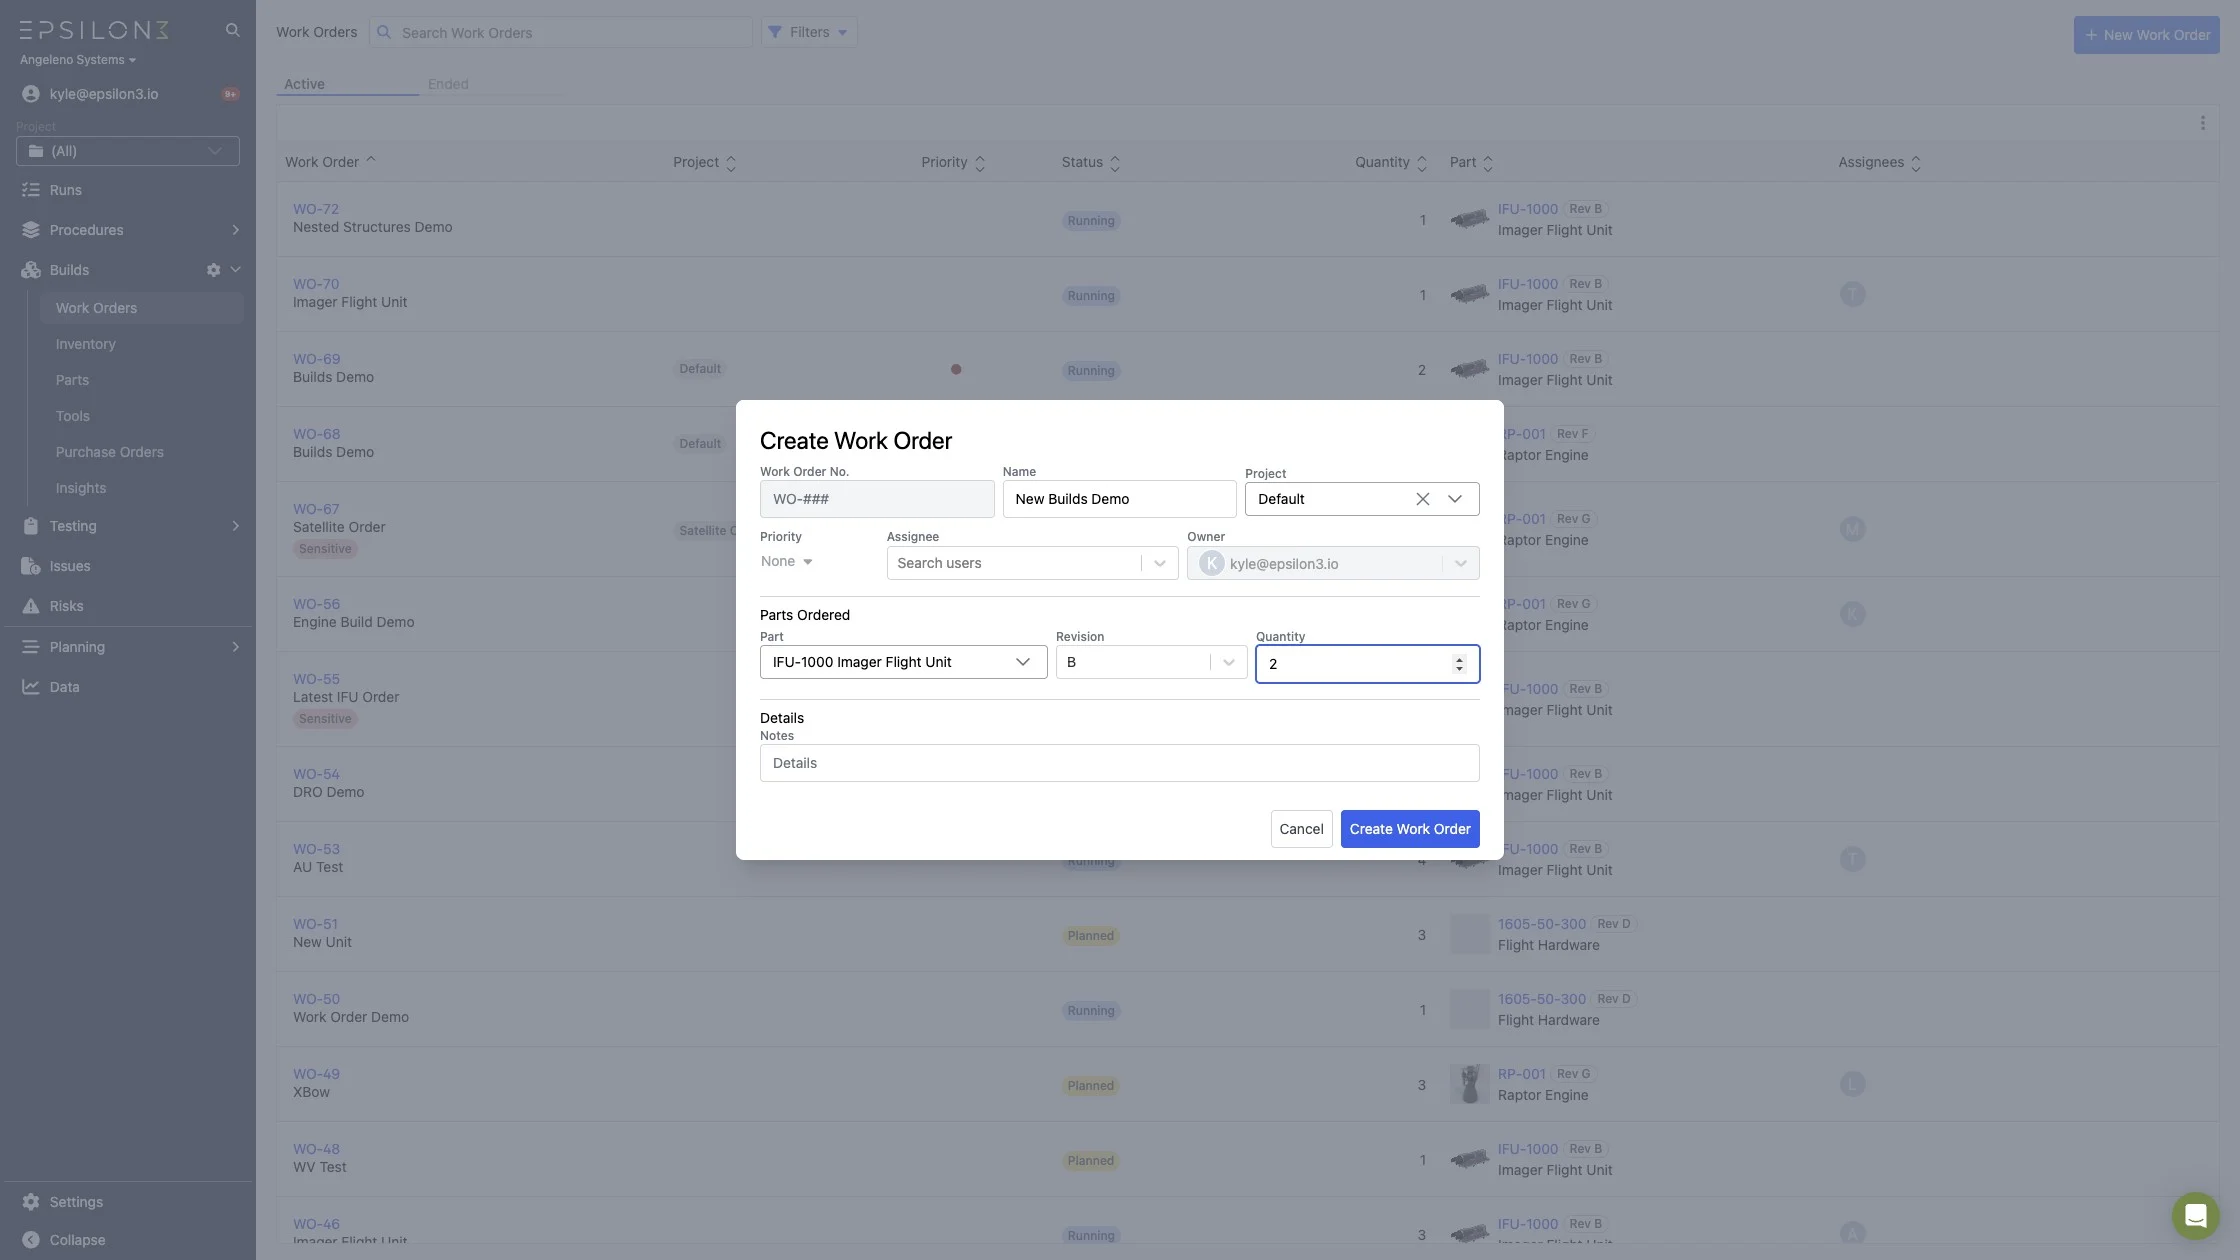
Task: Open the Assignee search users dropdown
Action: (1159, 563)
